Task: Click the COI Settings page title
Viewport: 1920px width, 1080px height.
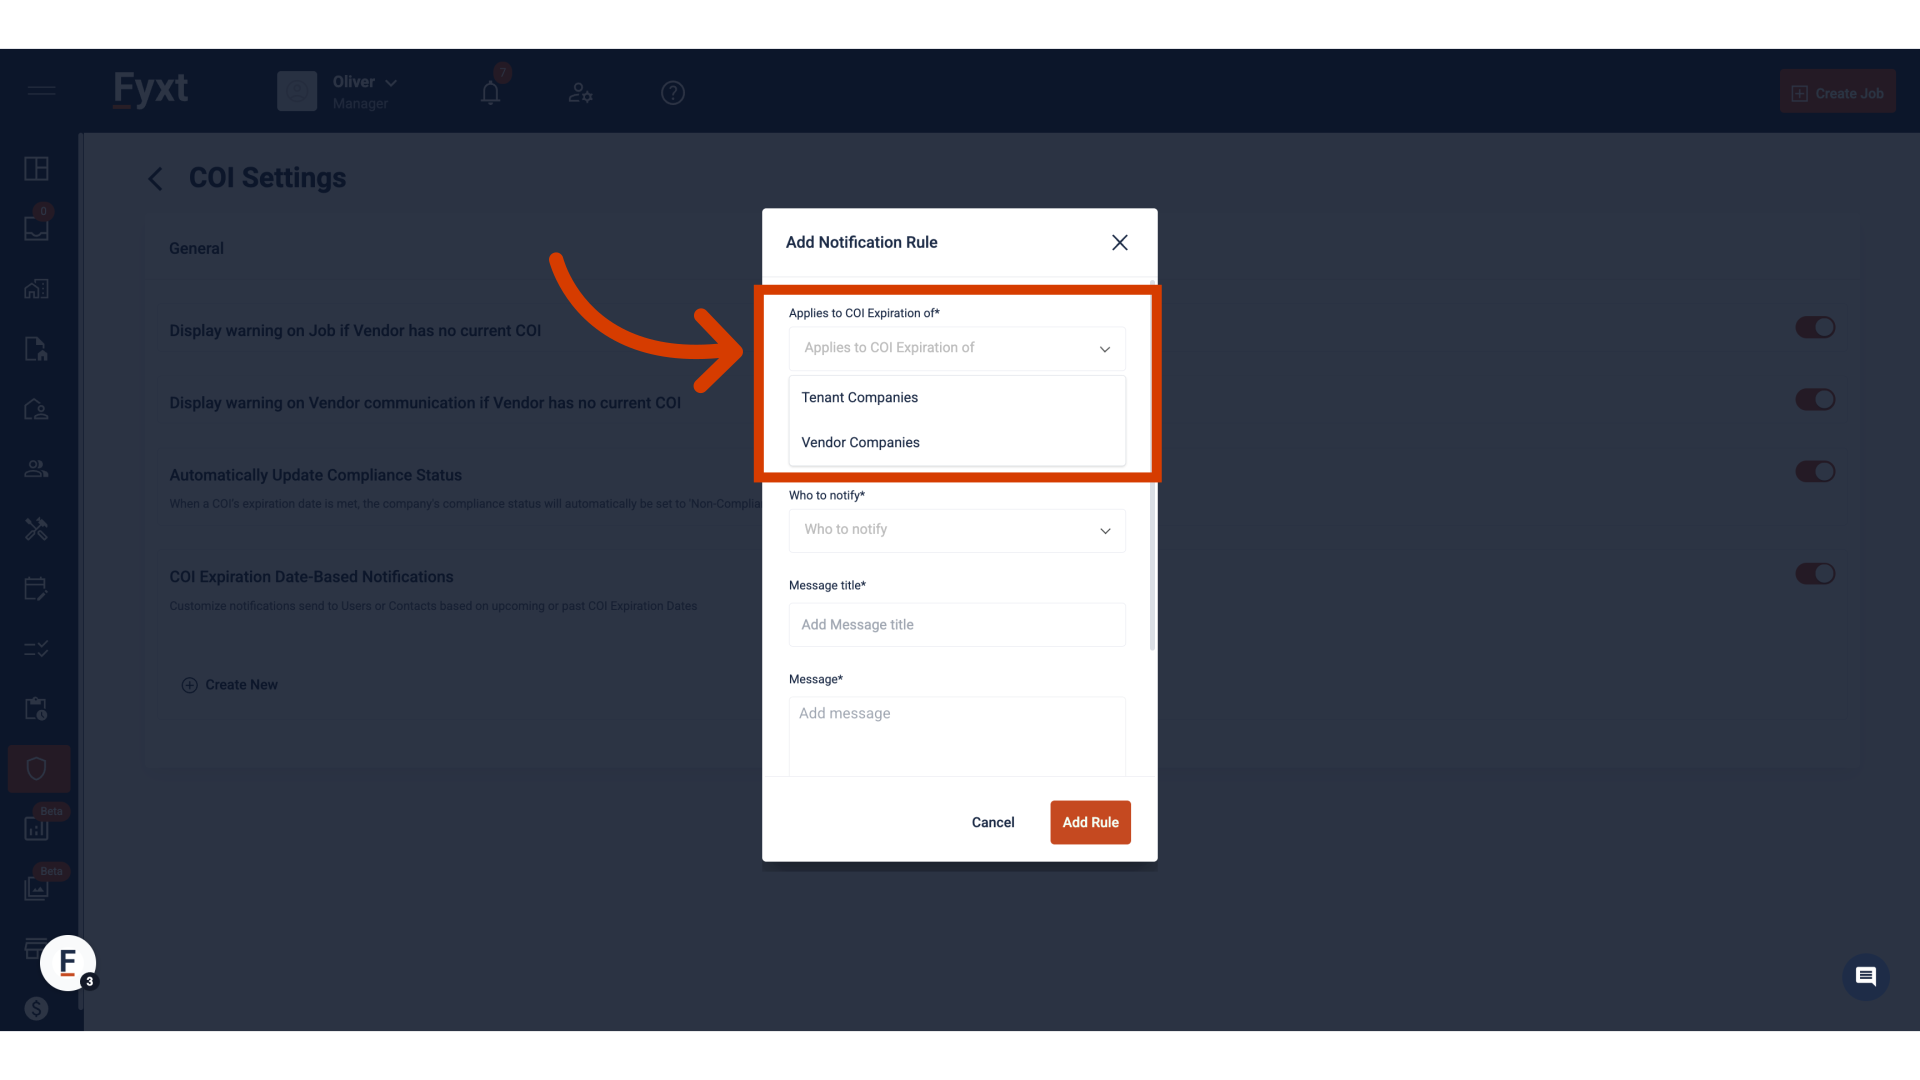Action: (x=267, y=178)
